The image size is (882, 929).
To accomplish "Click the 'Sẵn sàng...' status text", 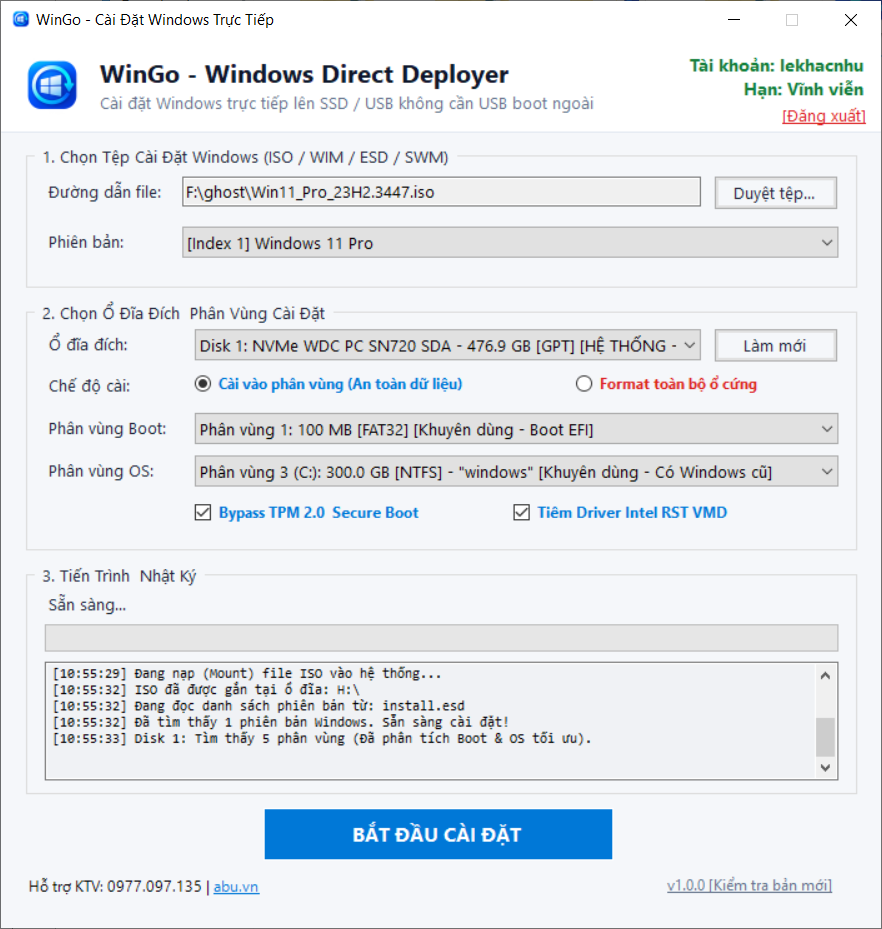I will [x=87, y=605].
